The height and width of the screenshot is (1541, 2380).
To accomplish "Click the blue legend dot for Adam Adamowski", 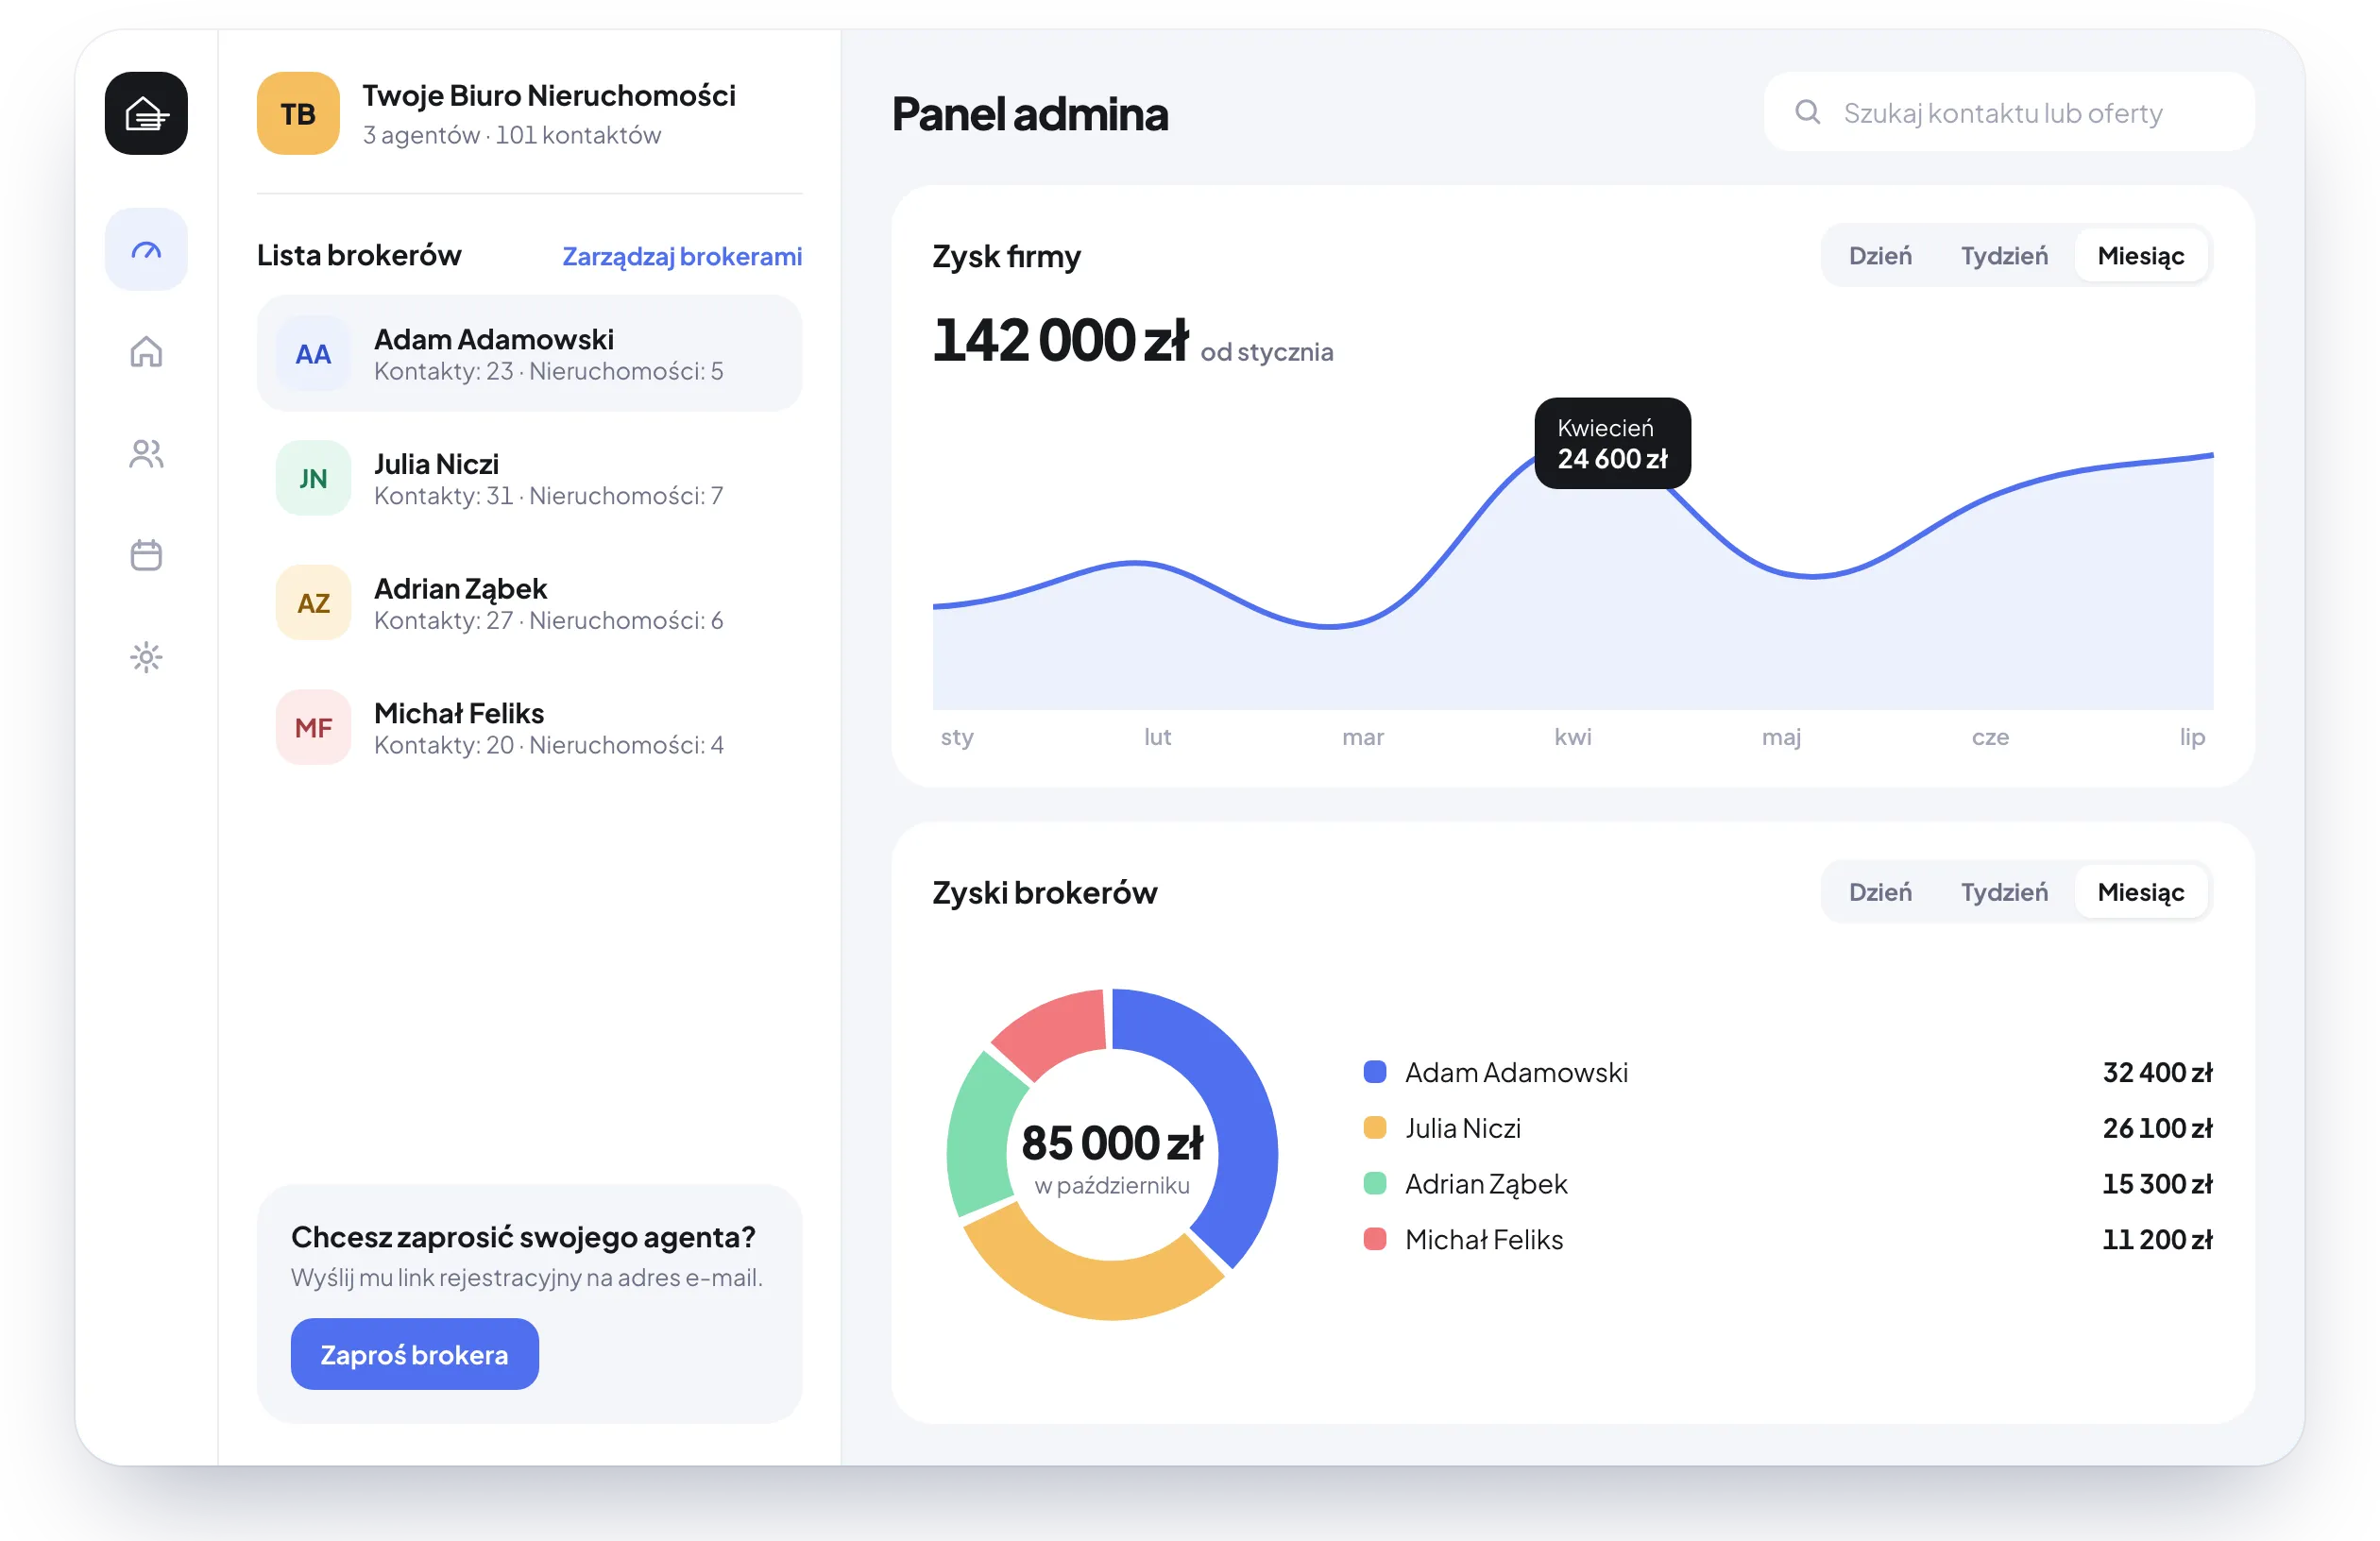I will (1375, 1072).
